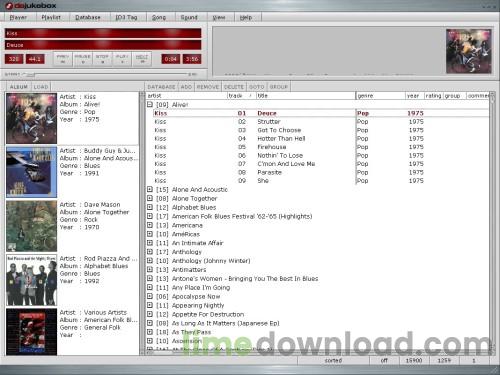
Task: Expand the [13] Antimatters group
Action: coord(150,270)
